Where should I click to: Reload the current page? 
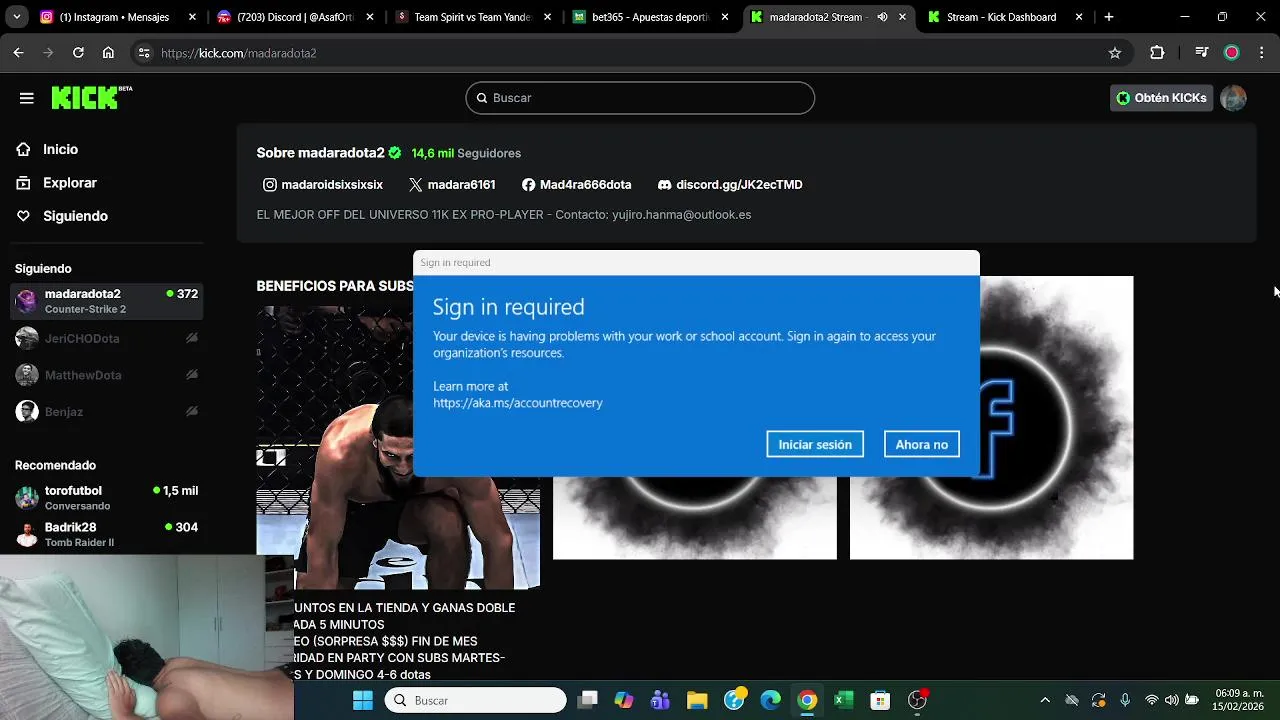(x=78, y=53)
